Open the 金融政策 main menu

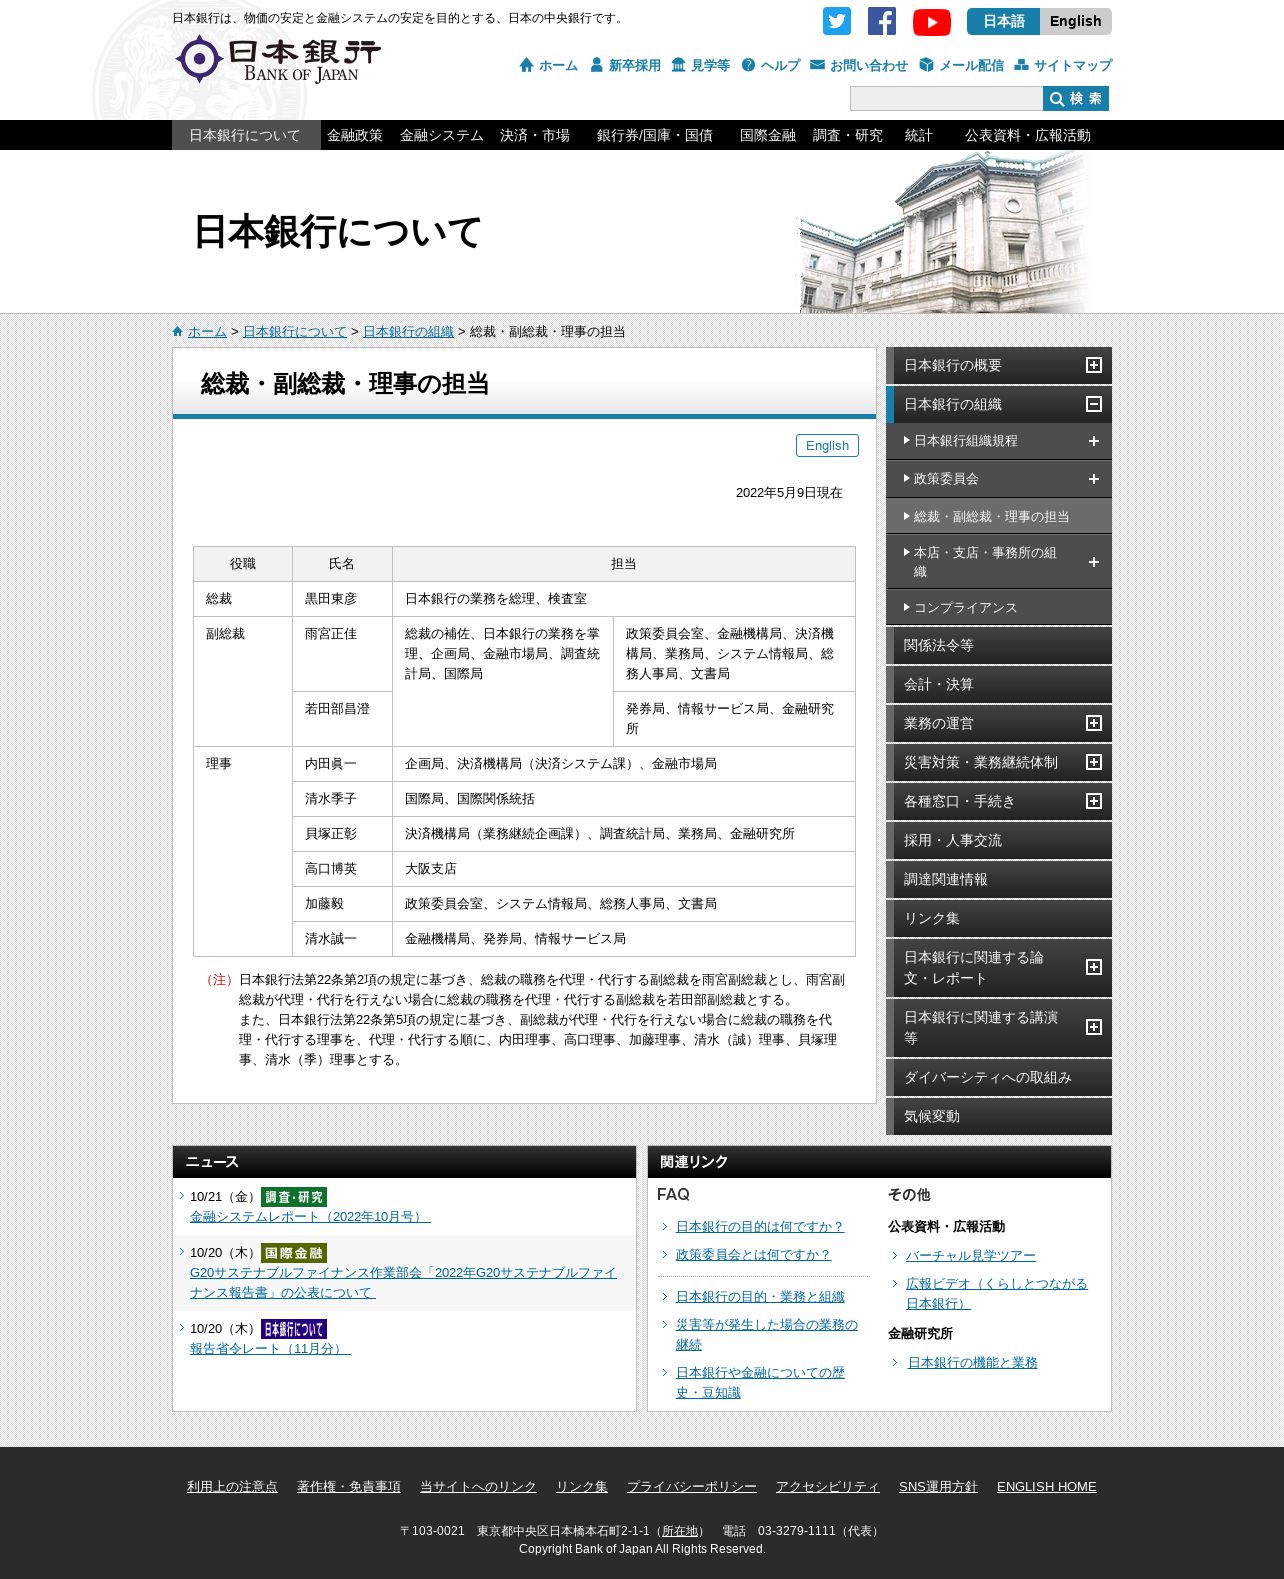pos(355,135)
